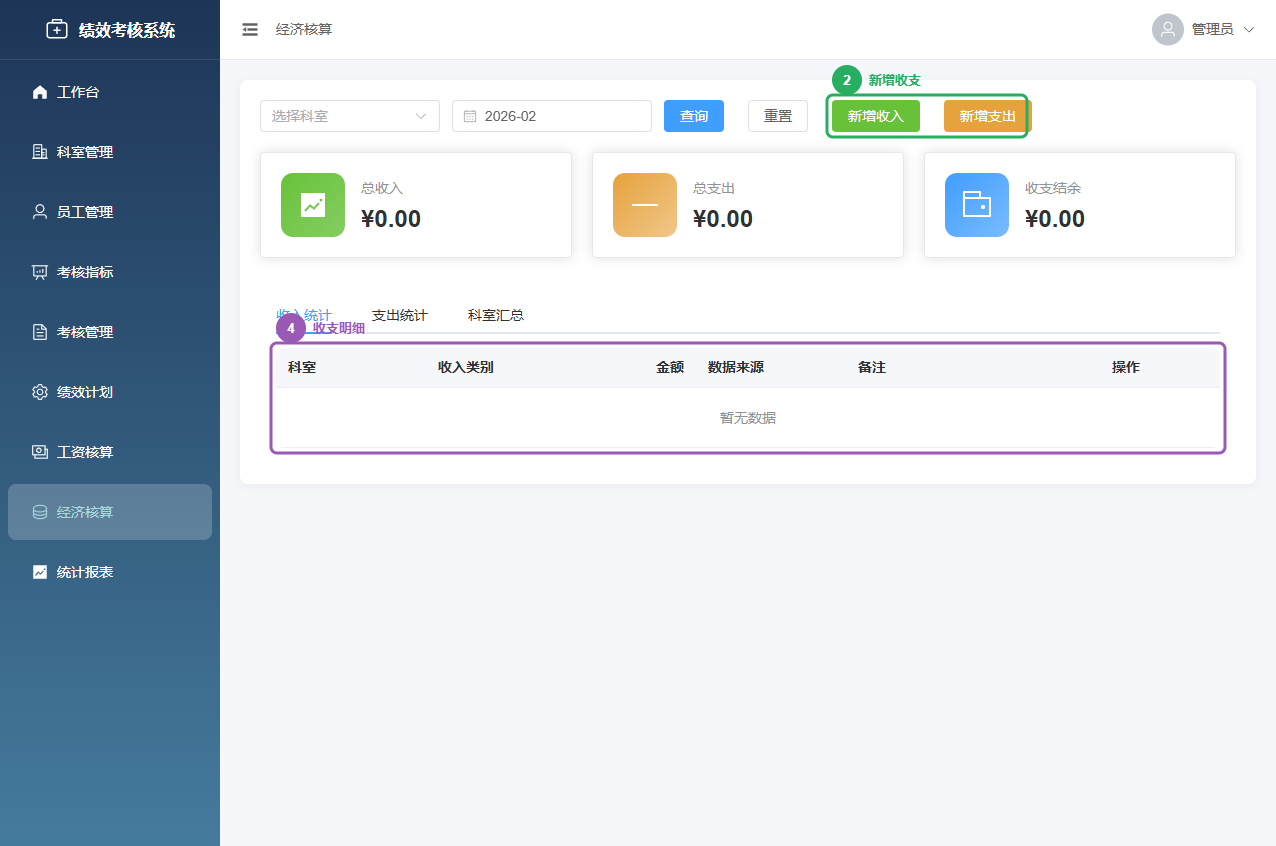The image size is (1276, 846).
Task: Select the 科室管理 department icon in sidebar
Action: (x=40, y=151)
